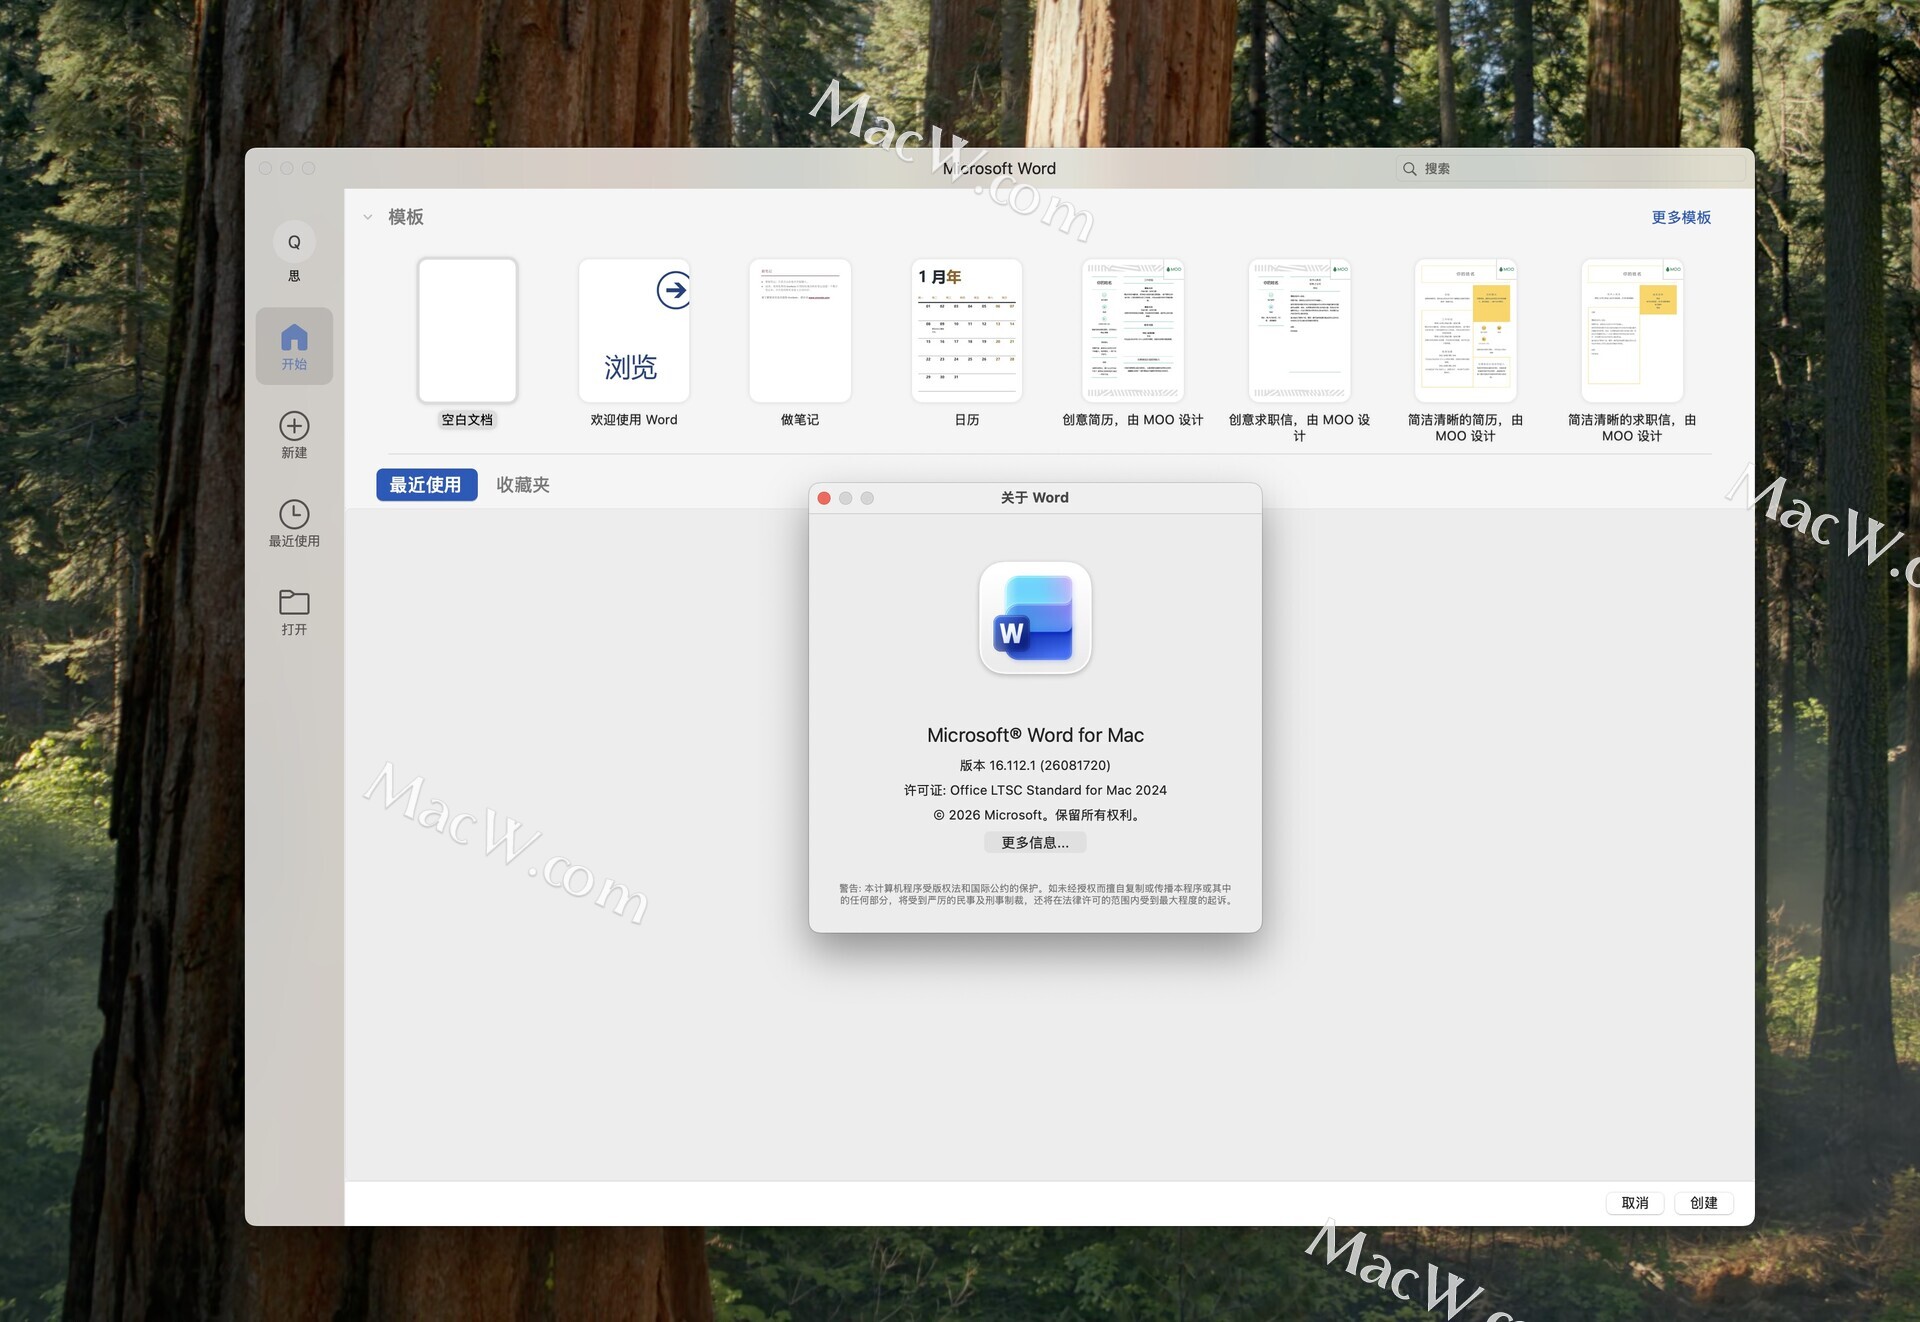1920x1322 pixels.
Task: Open the 更多模板 link
Action: tap(1681, 217)
